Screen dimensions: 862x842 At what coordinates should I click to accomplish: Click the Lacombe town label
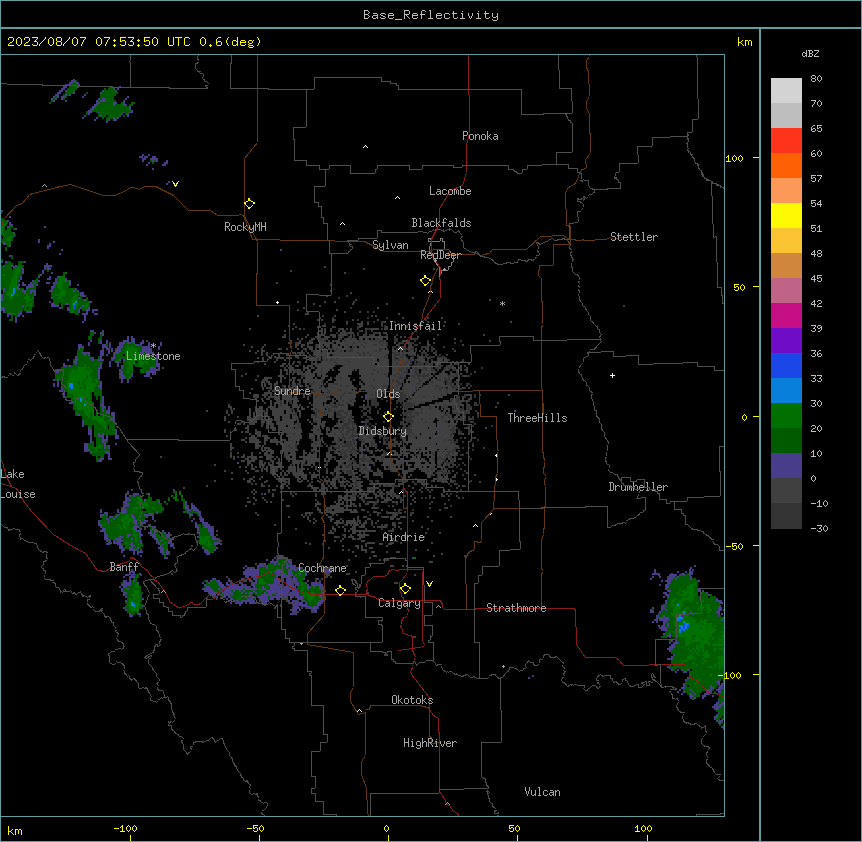[450, 191]
